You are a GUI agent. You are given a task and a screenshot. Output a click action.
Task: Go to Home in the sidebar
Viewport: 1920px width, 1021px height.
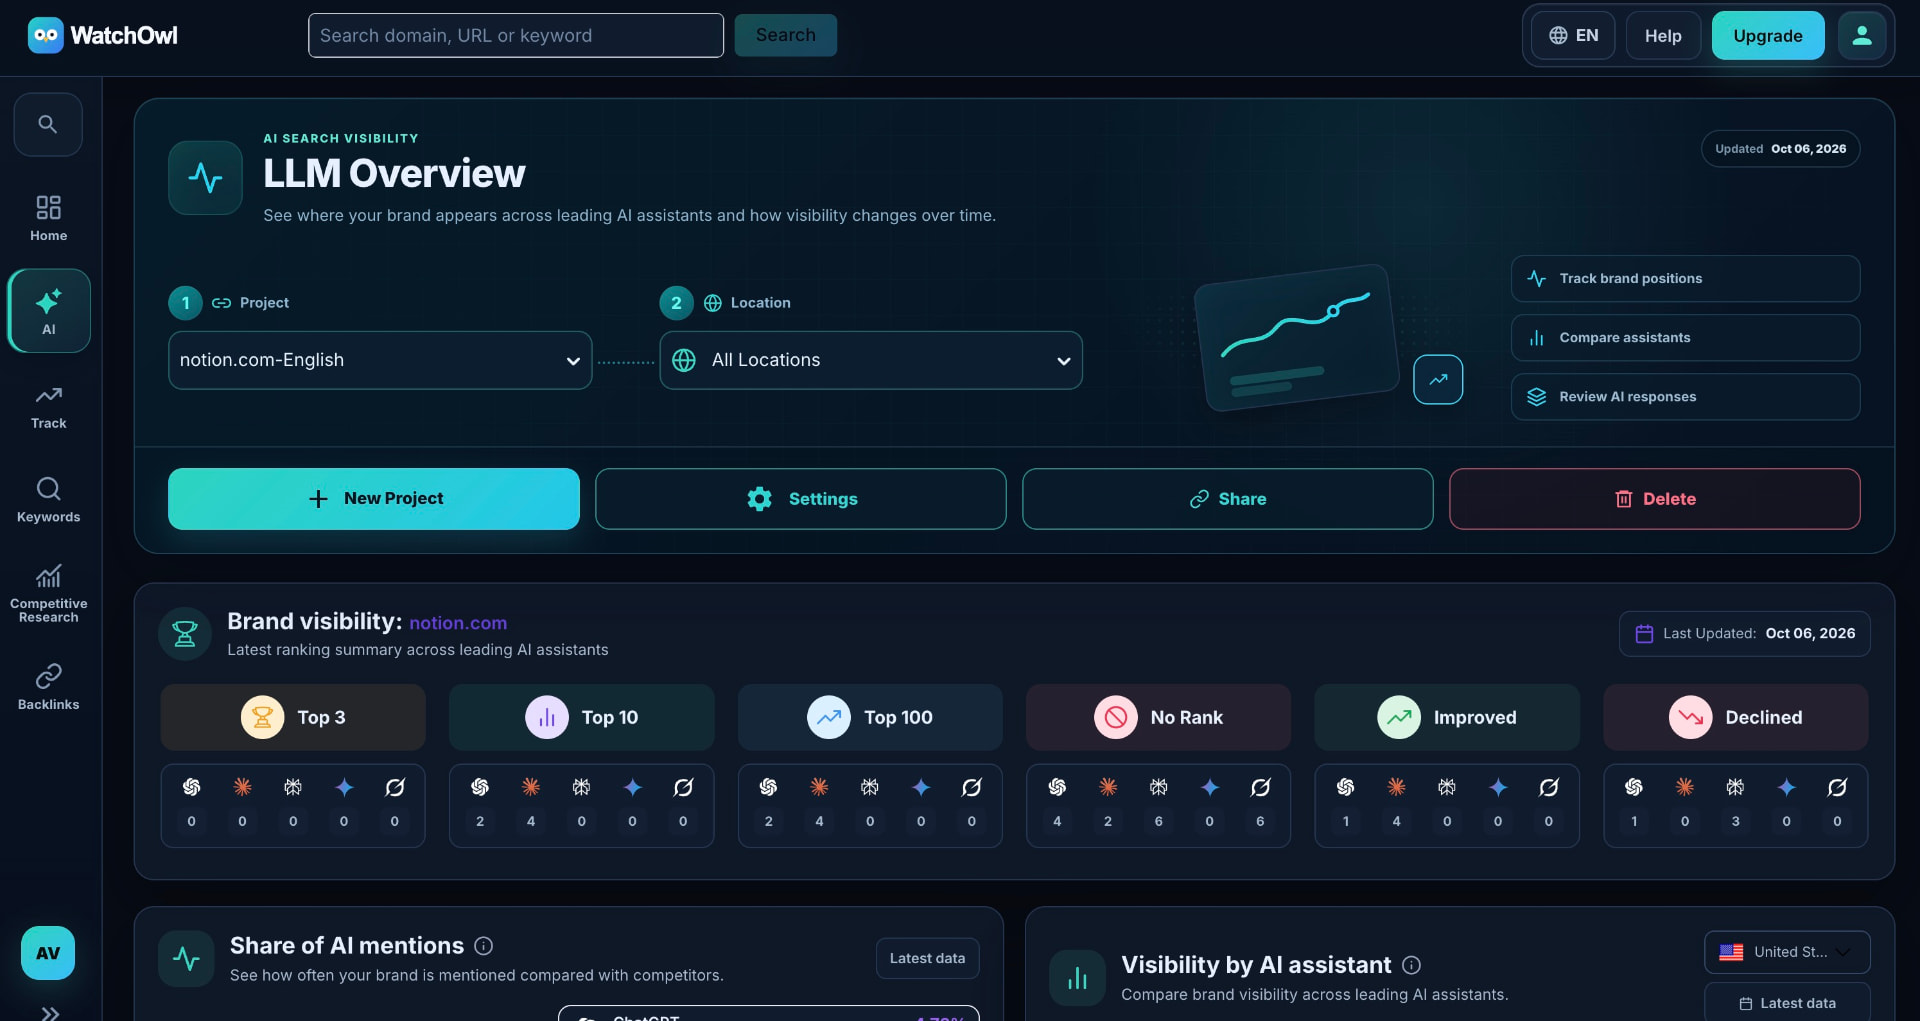pos(48,218)
